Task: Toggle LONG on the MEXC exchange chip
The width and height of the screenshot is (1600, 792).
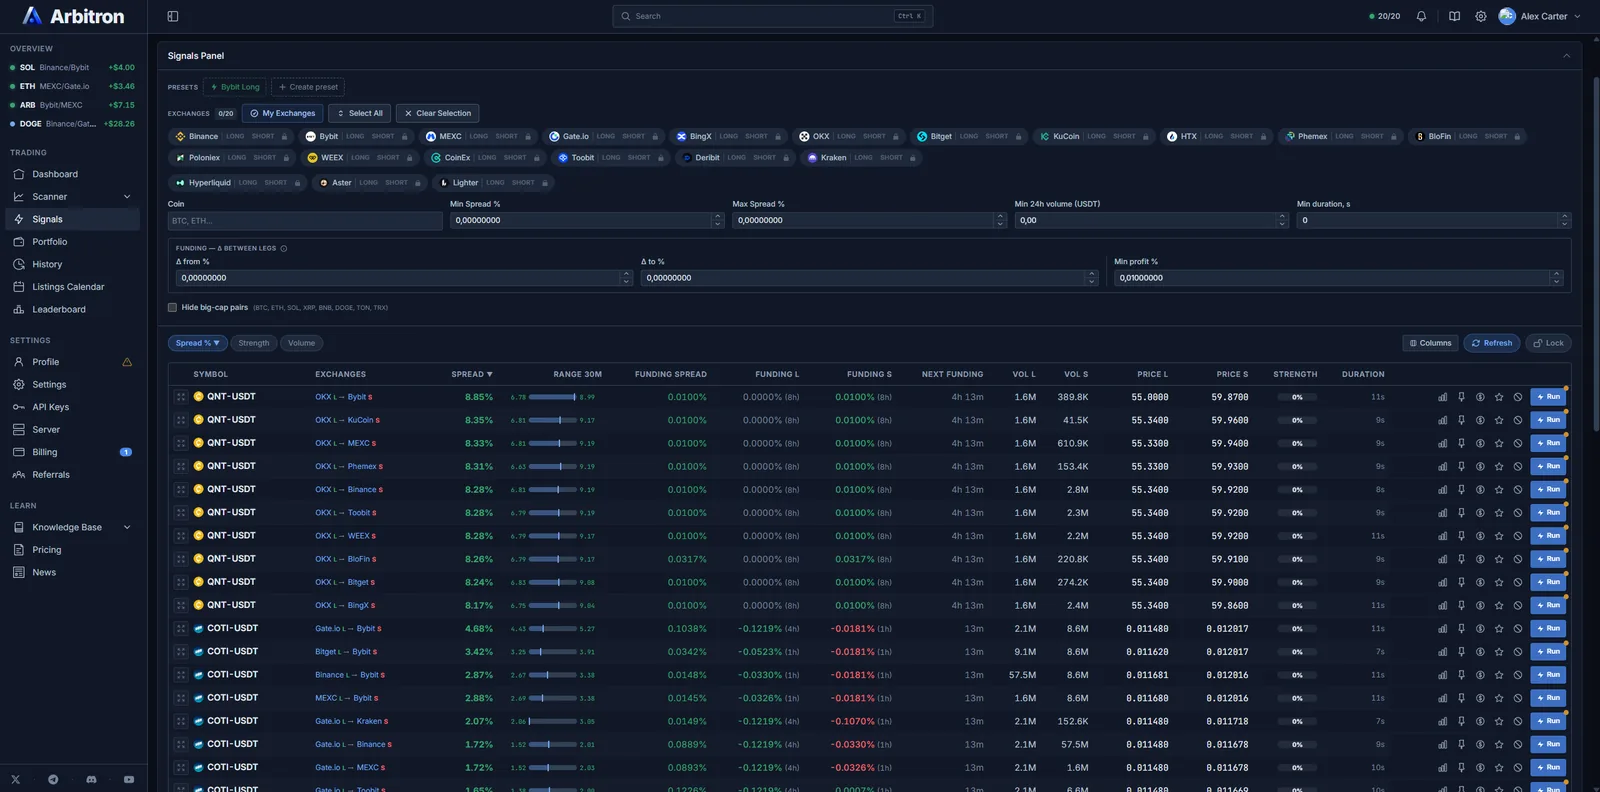Action: pyautogui.click(x=479, y=136)
